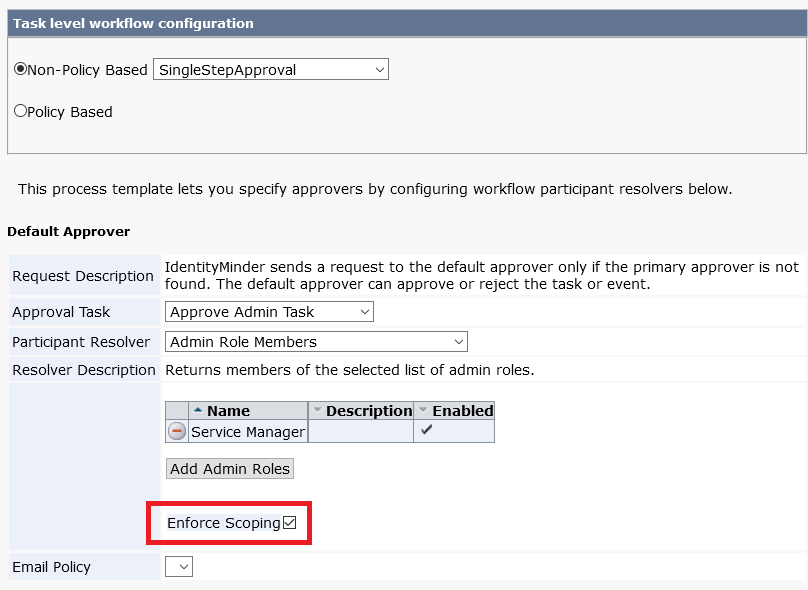The image size is (808, 590).
Task: Click the Task level workflow configuration header
Action: coord(133,23)
